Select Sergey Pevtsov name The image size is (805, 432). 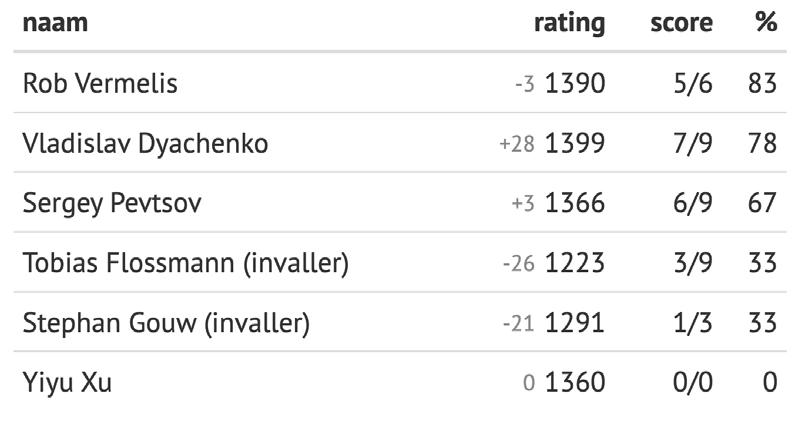coord(112,203)
